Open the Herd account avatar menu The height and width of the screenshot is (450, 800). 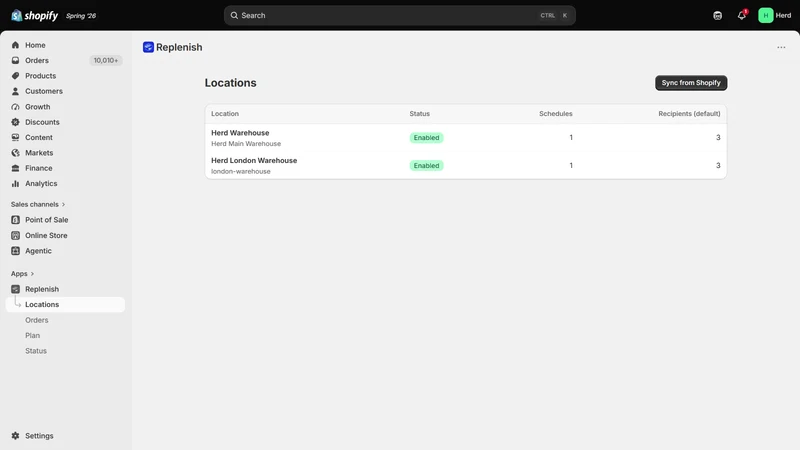coord(774,15)
